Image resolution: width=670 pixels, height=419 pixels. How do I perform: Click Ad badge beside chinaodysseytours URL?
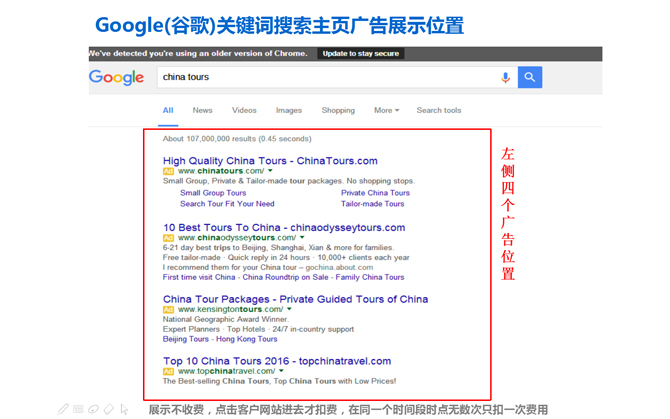pos(168,238)
